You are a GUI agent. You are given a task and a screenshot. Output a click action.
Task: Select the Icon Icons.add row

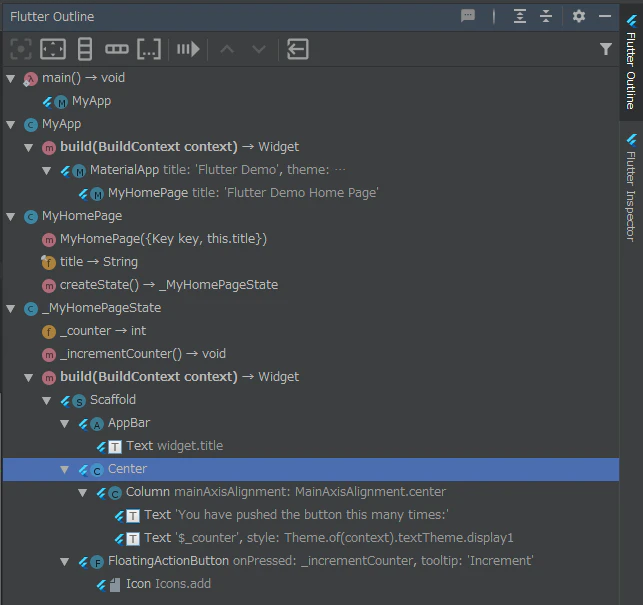(x=310, y=584)
